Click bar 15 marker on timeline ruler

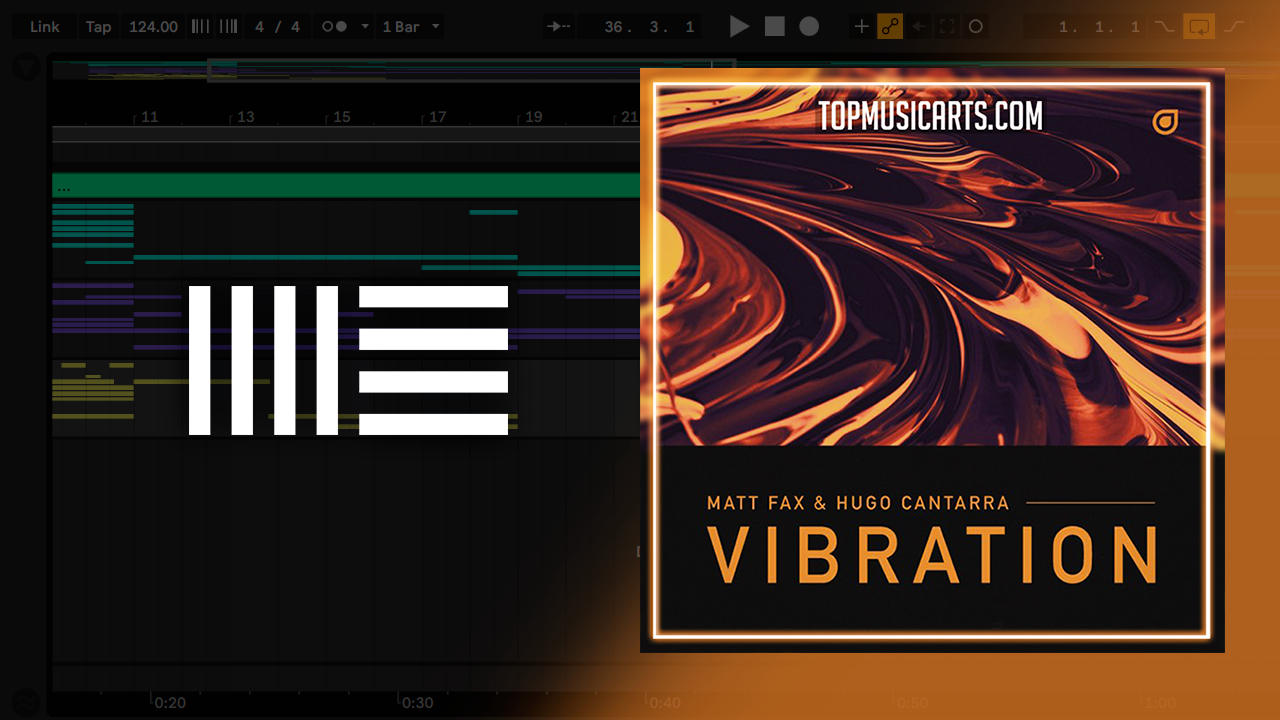click(x=341, y=117)
